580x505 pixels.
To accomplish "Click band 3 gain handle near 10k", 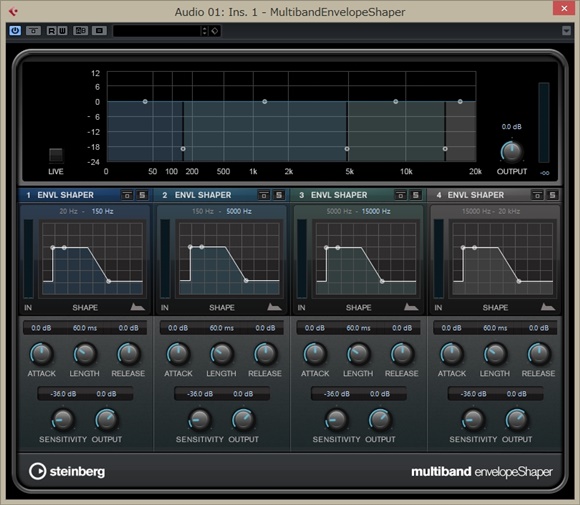I will point(396,101).
